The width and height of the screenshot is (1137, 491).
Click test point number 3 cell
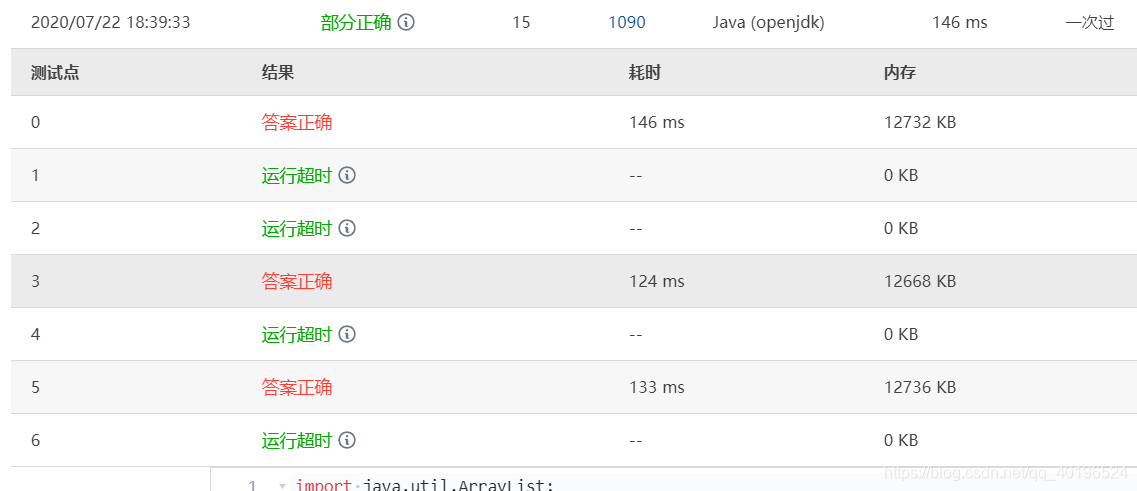[x=36, y=281]
